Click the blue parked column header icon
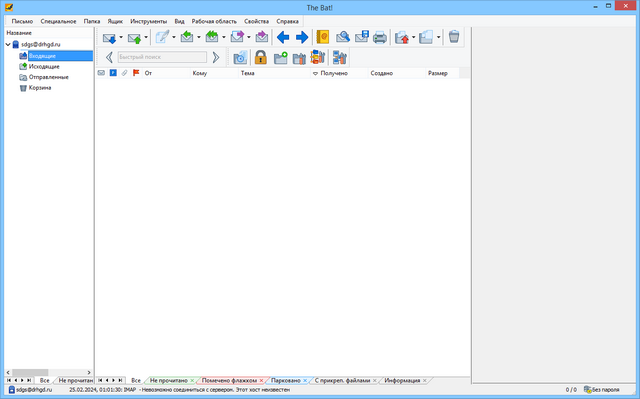640x399 pixels. tap(113, 73)
